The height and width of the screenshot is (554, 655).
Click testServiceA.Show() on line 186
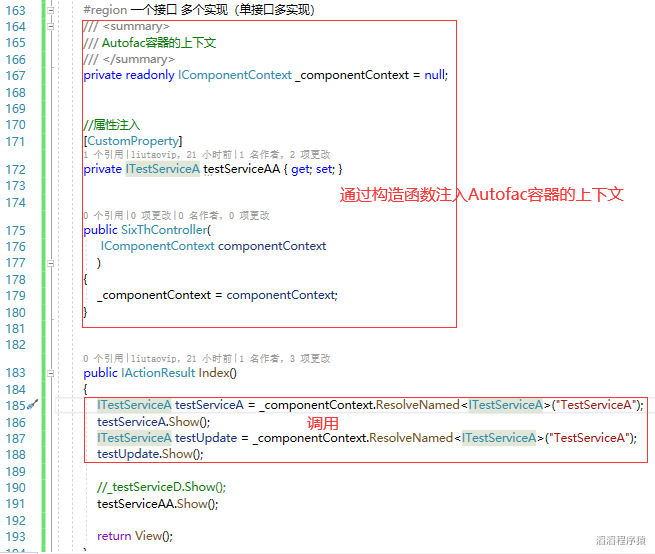[153, 422]
